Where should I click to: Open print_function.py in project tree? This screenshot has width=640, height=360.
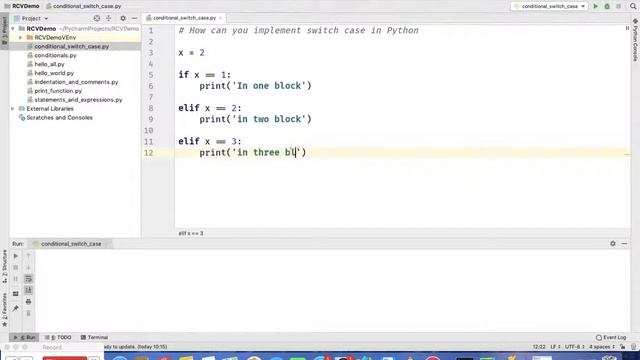58,91
